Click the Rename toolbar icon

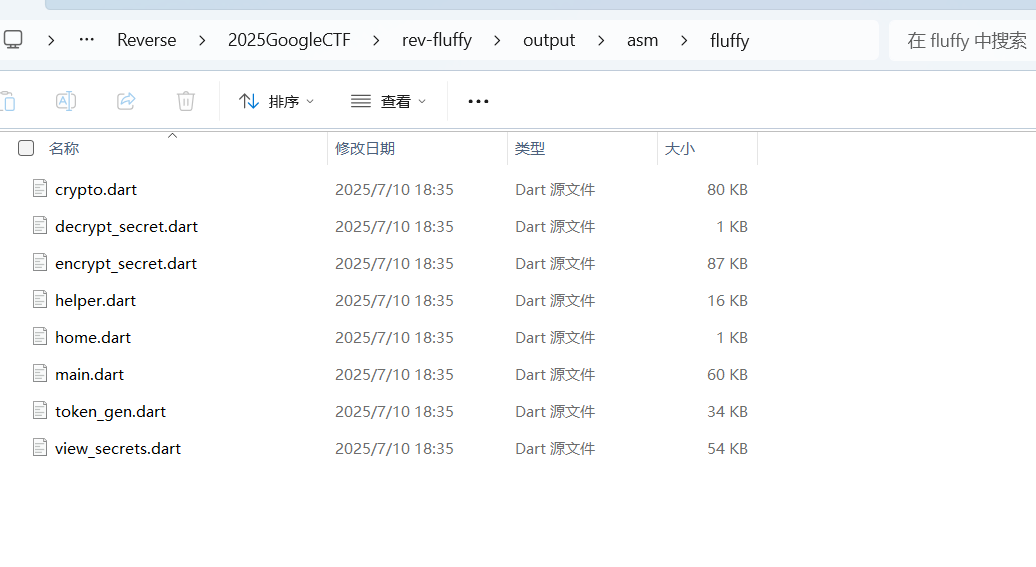(x=65, y=101)
